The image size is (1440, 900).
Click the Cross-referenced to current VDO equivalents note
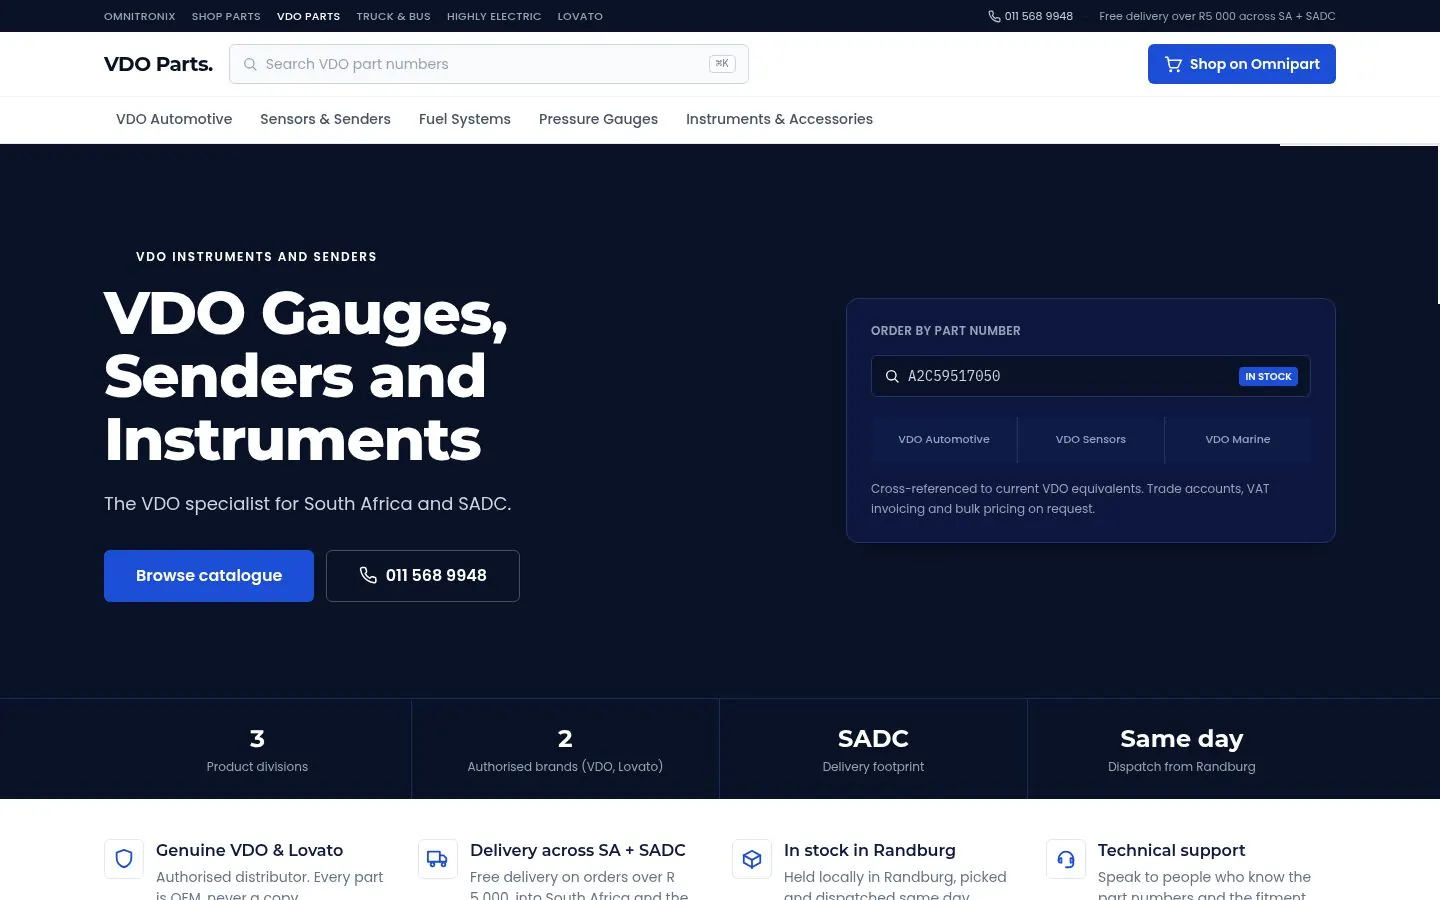pos(1070,499)
